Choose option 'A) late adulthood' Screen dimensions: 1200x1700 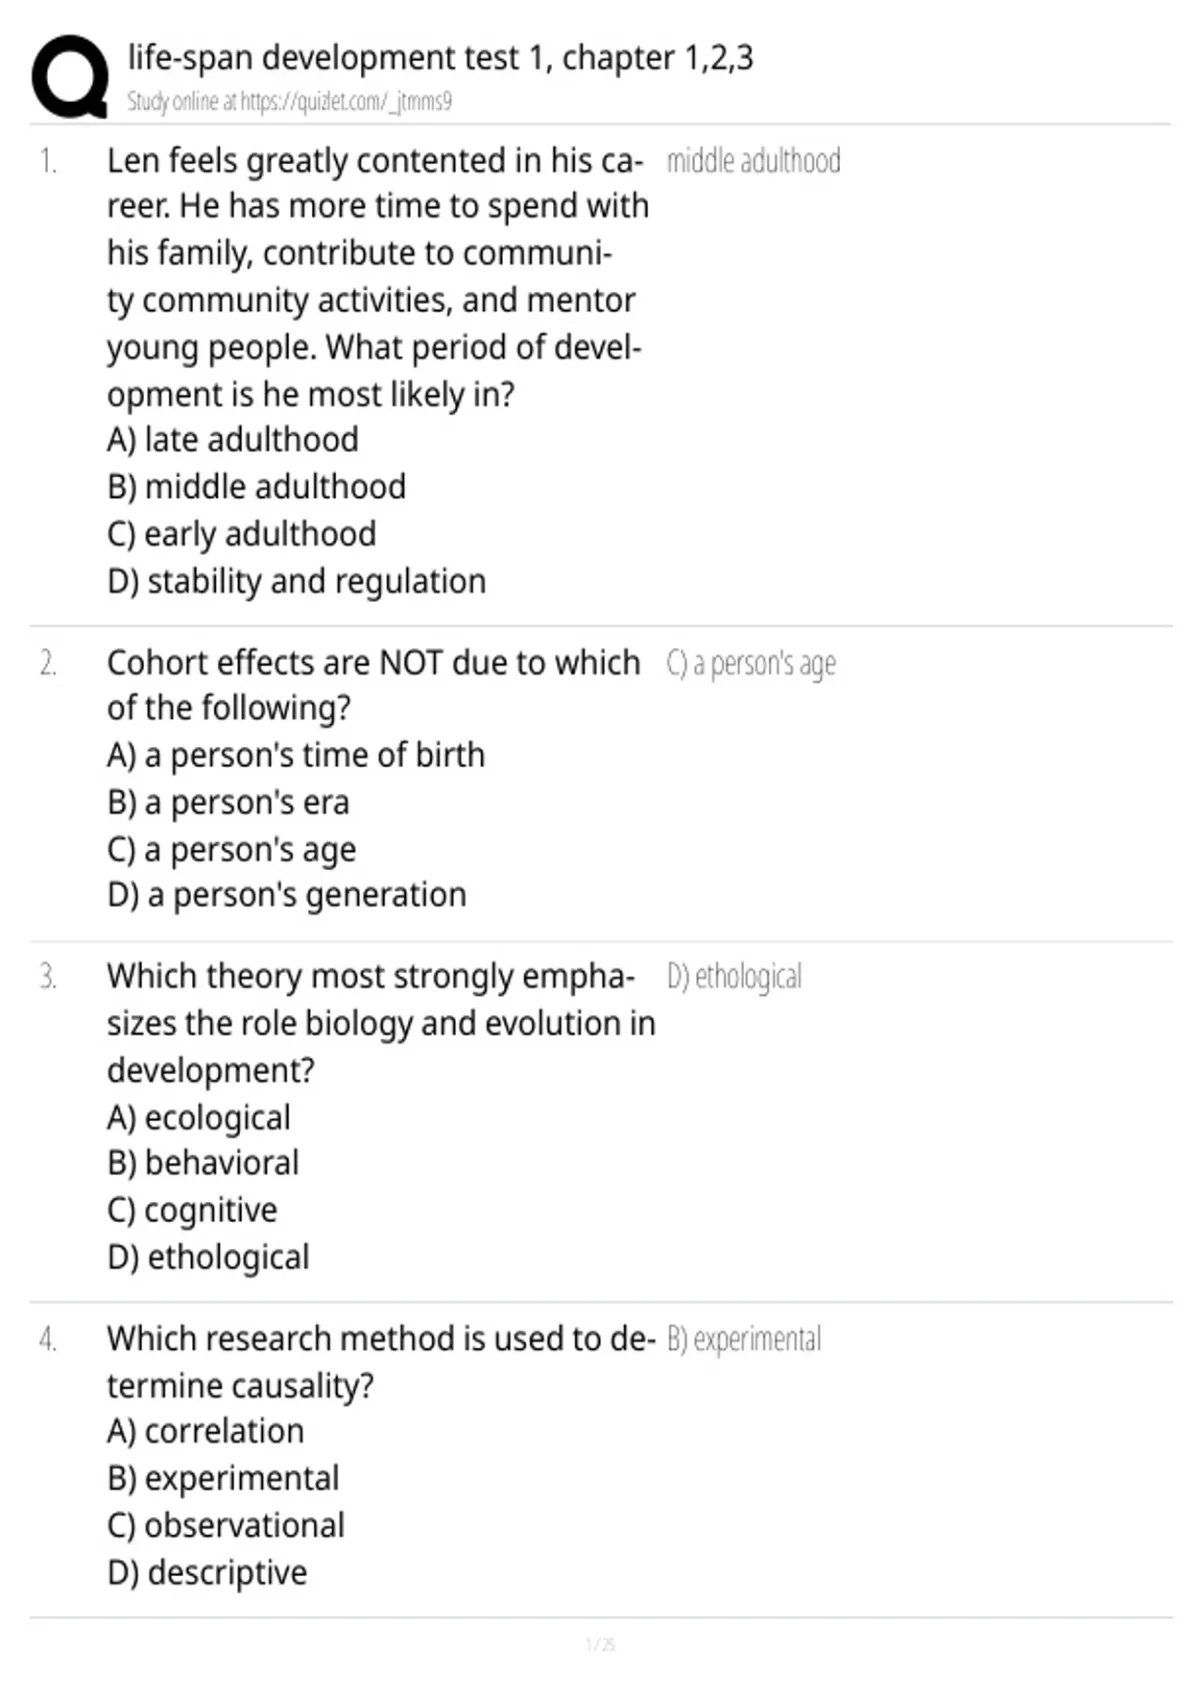[233, 440]
